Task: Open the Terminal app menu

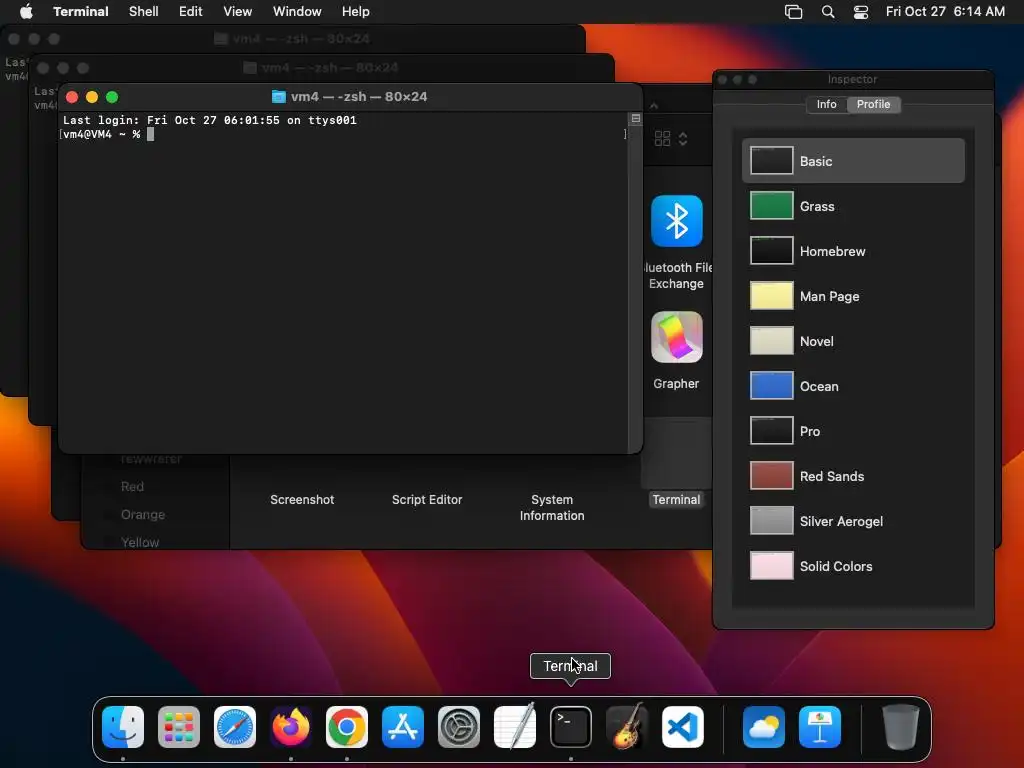Action: click(x=81, y=12)
